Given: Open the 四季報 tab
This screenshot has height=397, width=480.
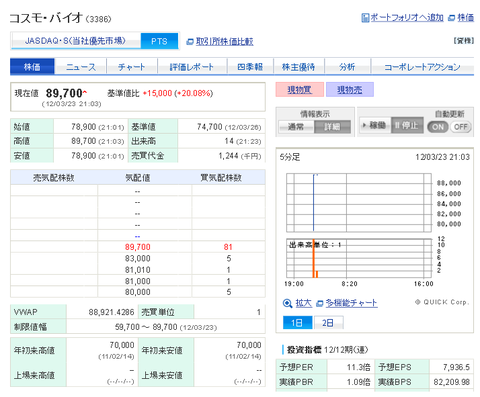Looking at the screenshot, I should click(250, 67).
